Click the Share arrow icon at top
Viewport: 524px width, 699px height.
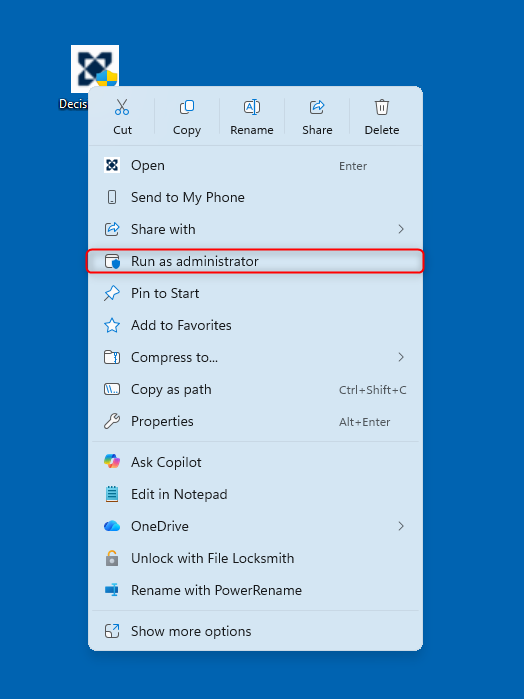(317, 107)
